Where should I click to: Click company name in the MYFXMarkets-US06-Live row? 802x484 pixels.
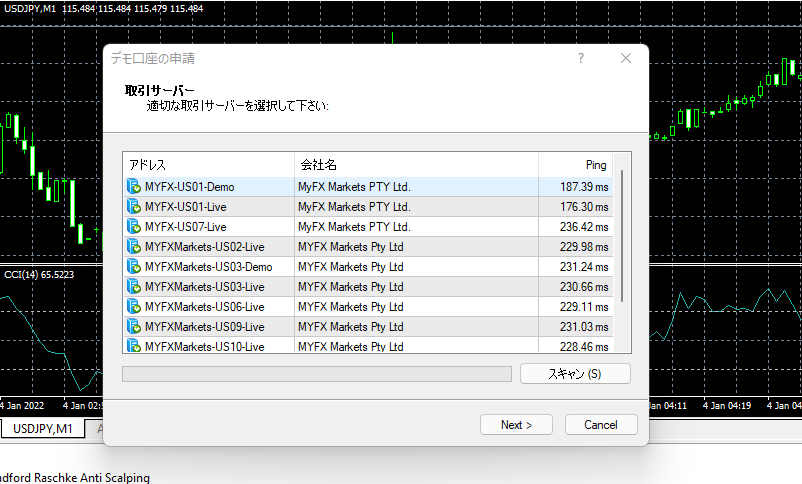click(351, 306)
